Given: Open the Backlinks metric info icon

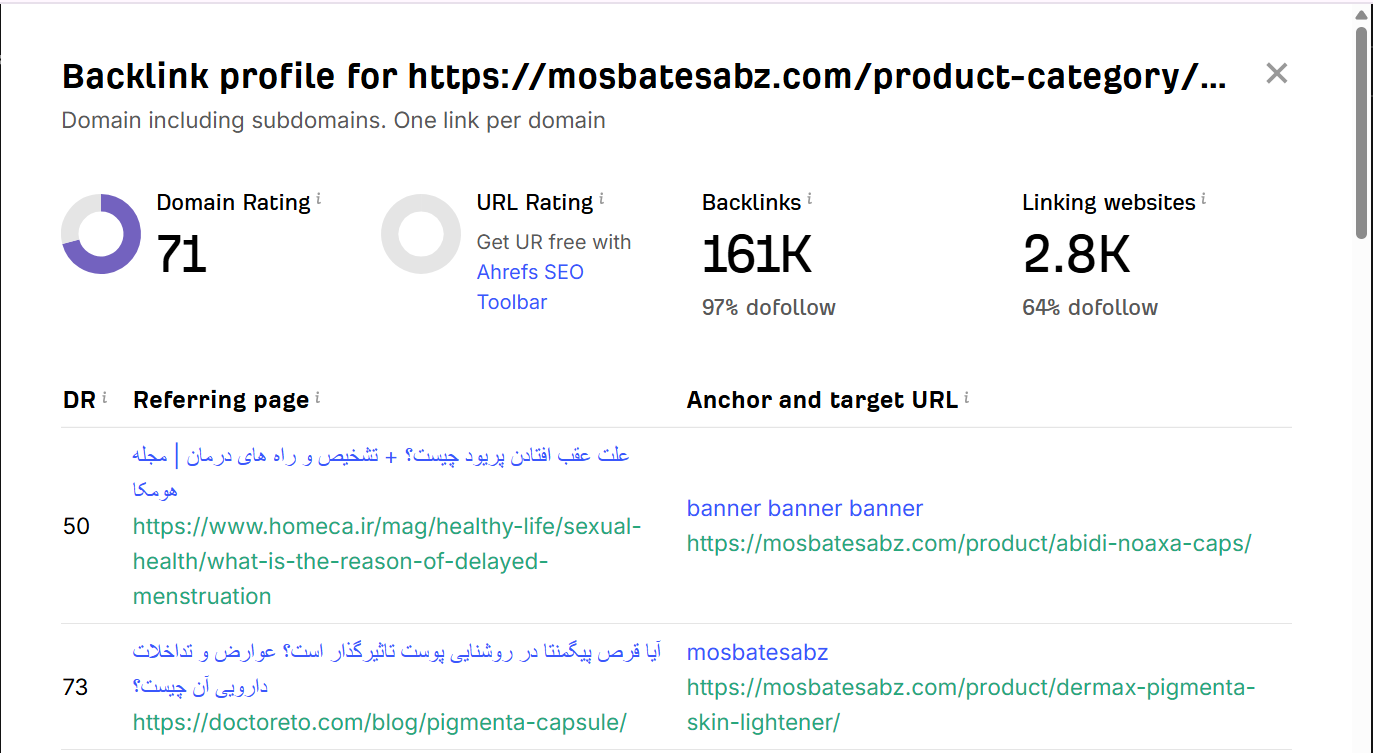Looking at the screenshot, I should (x=809, y=199).
